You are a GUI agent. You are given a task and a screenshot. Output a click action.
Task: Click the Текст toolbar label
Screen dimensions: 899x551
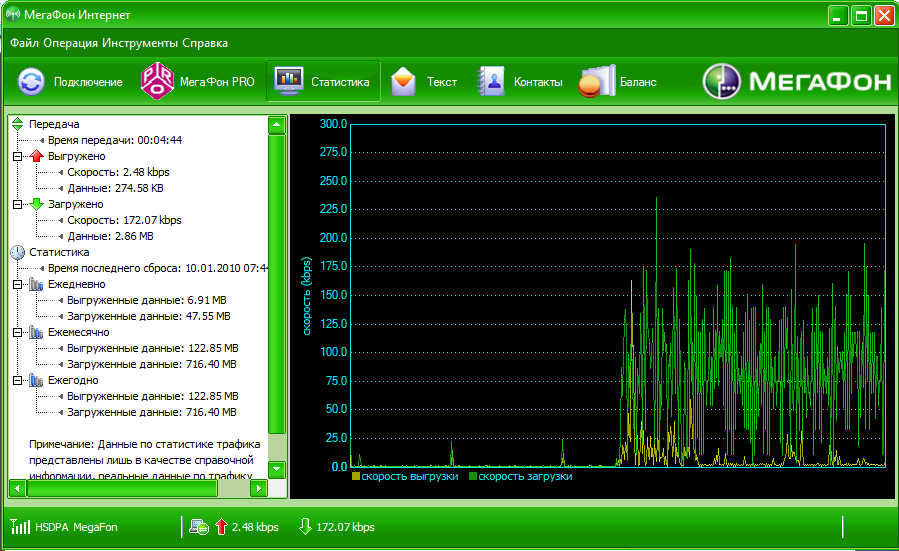[x=441, y=82]
